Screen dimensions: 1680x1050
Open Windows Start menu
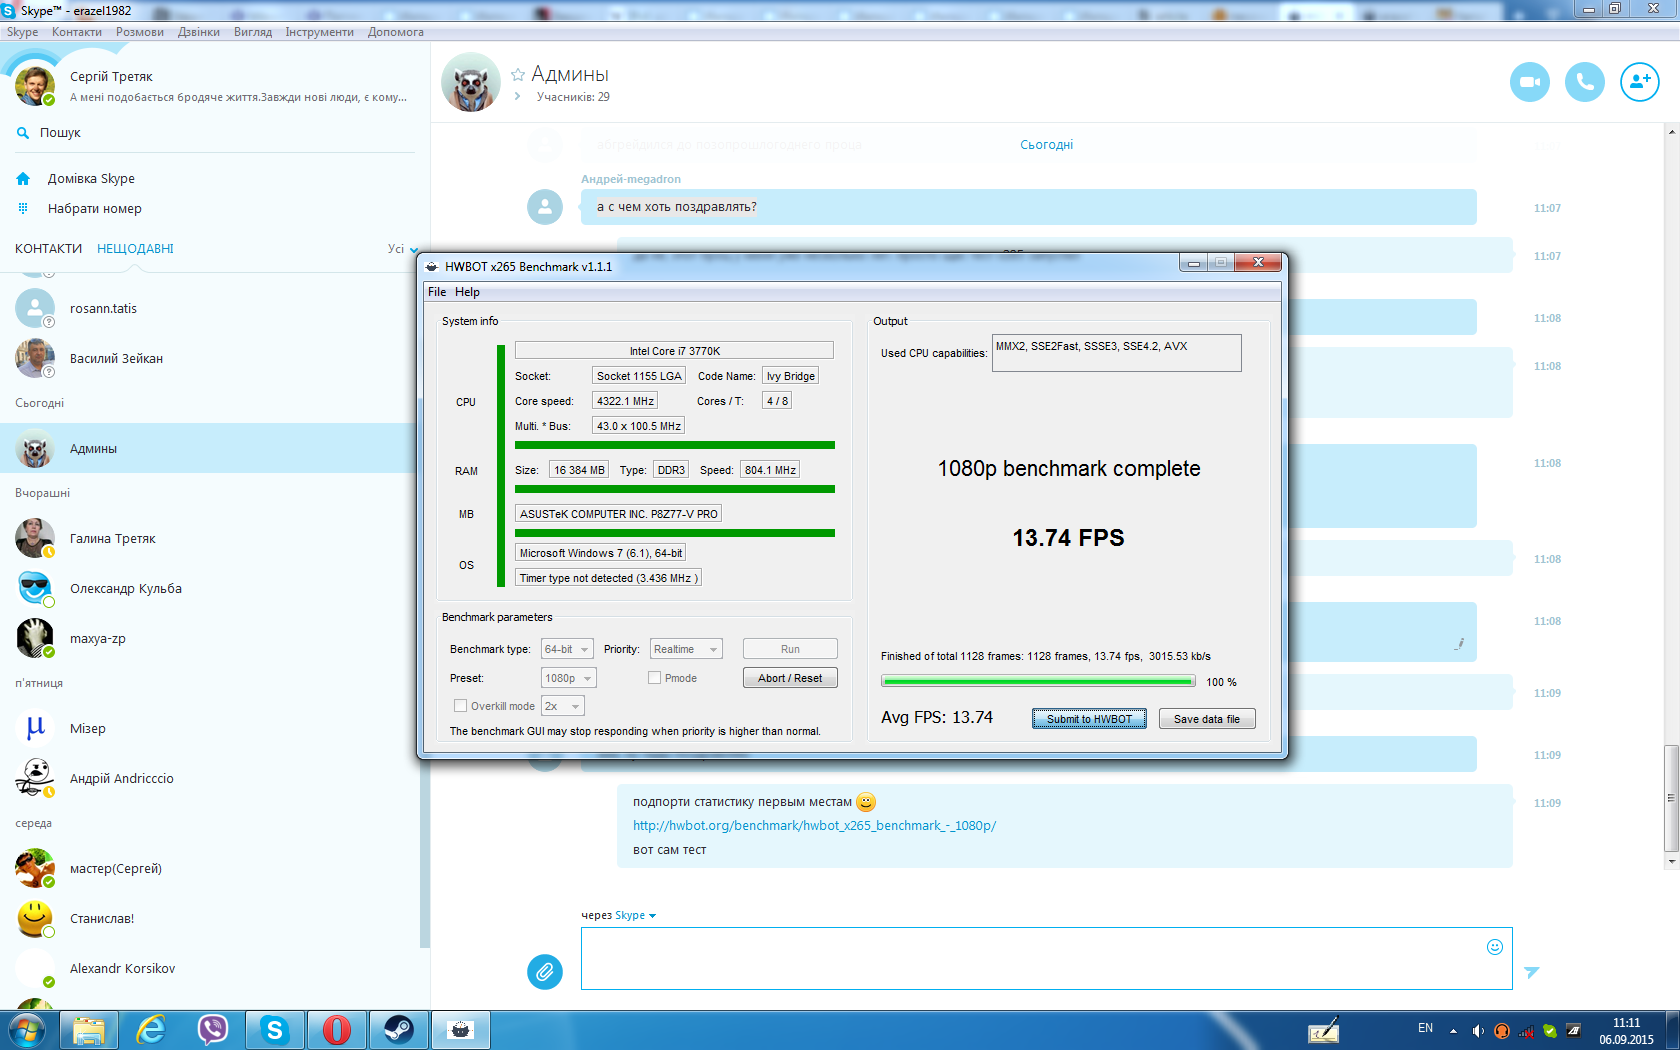(x=27, y=1030)
